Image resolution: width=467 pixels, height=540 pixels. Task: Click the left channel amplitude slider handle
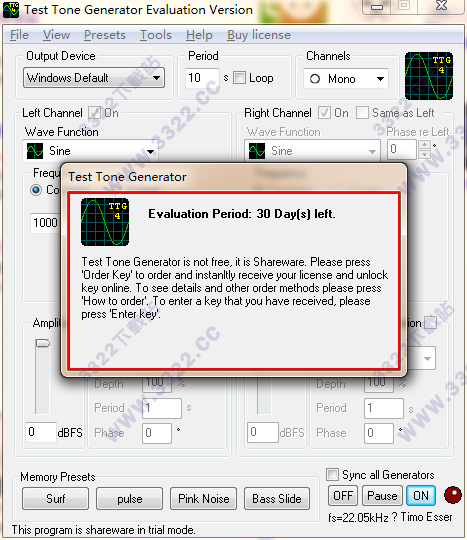point(43,343)
